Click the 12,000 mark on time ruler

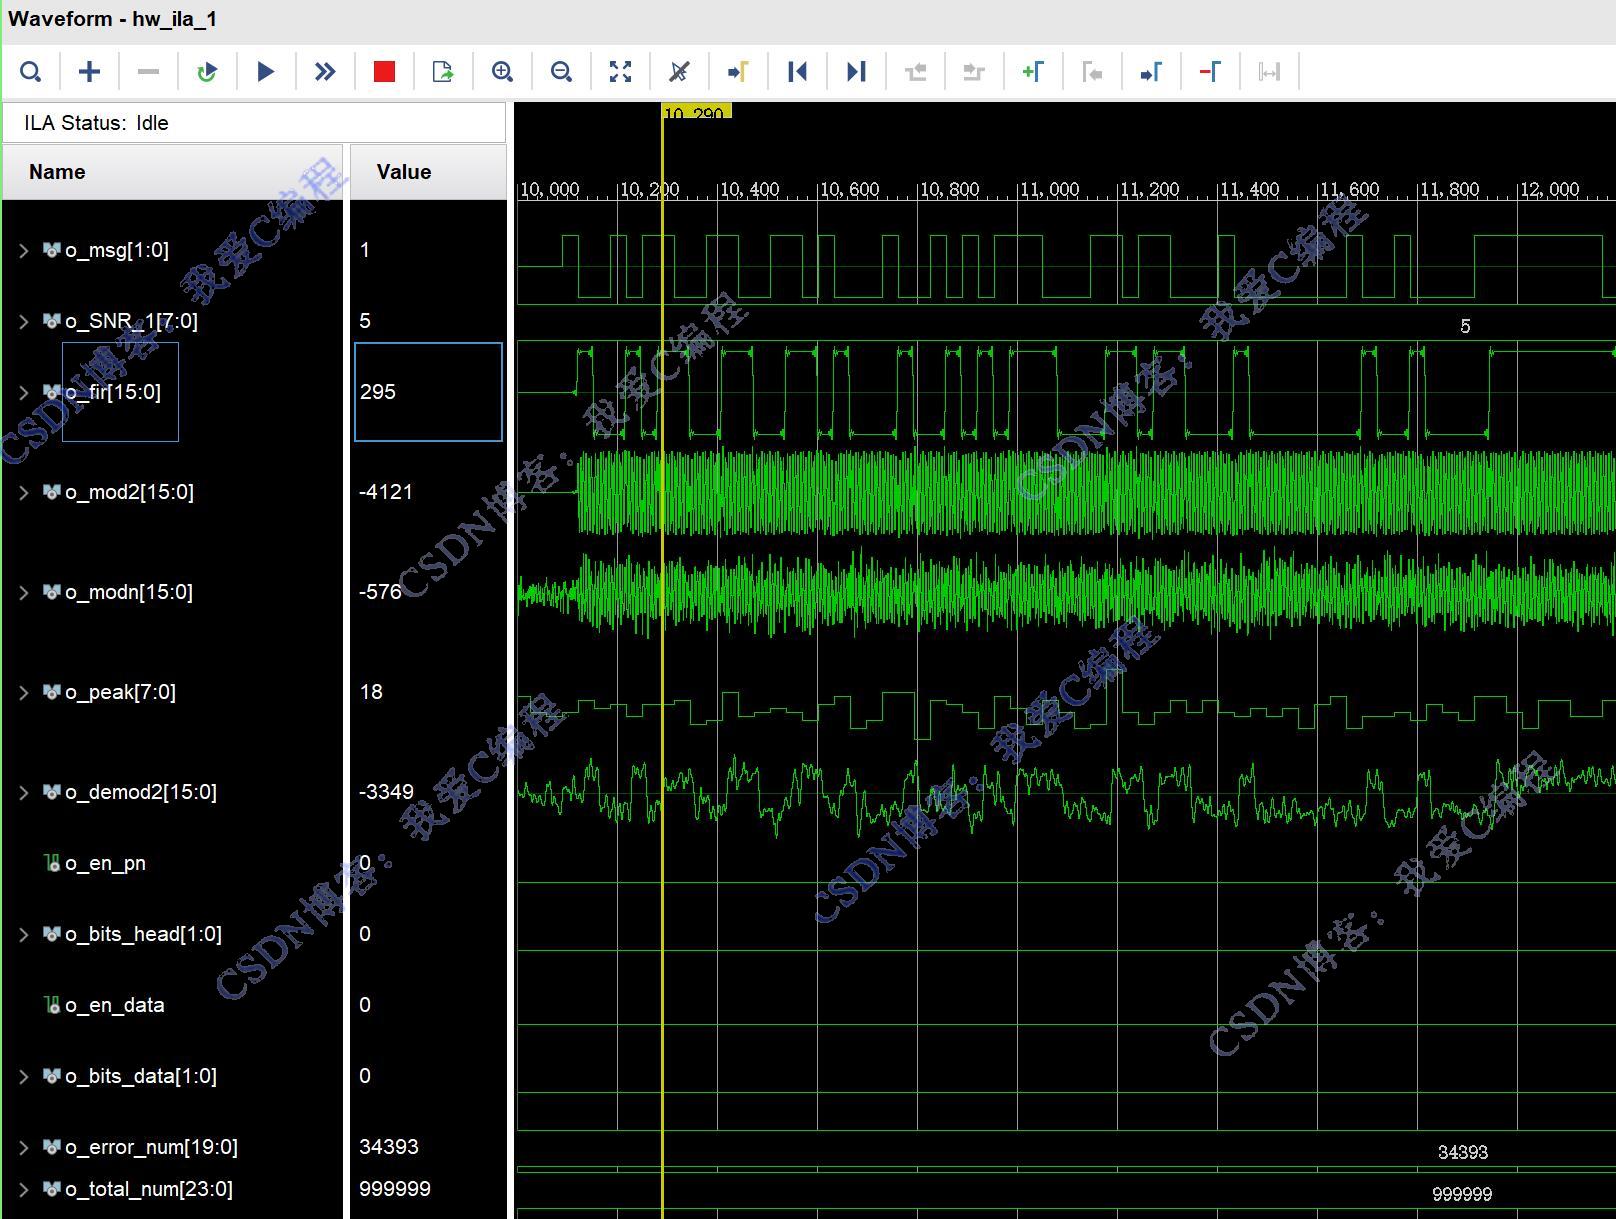click(x=1549, y=189)
